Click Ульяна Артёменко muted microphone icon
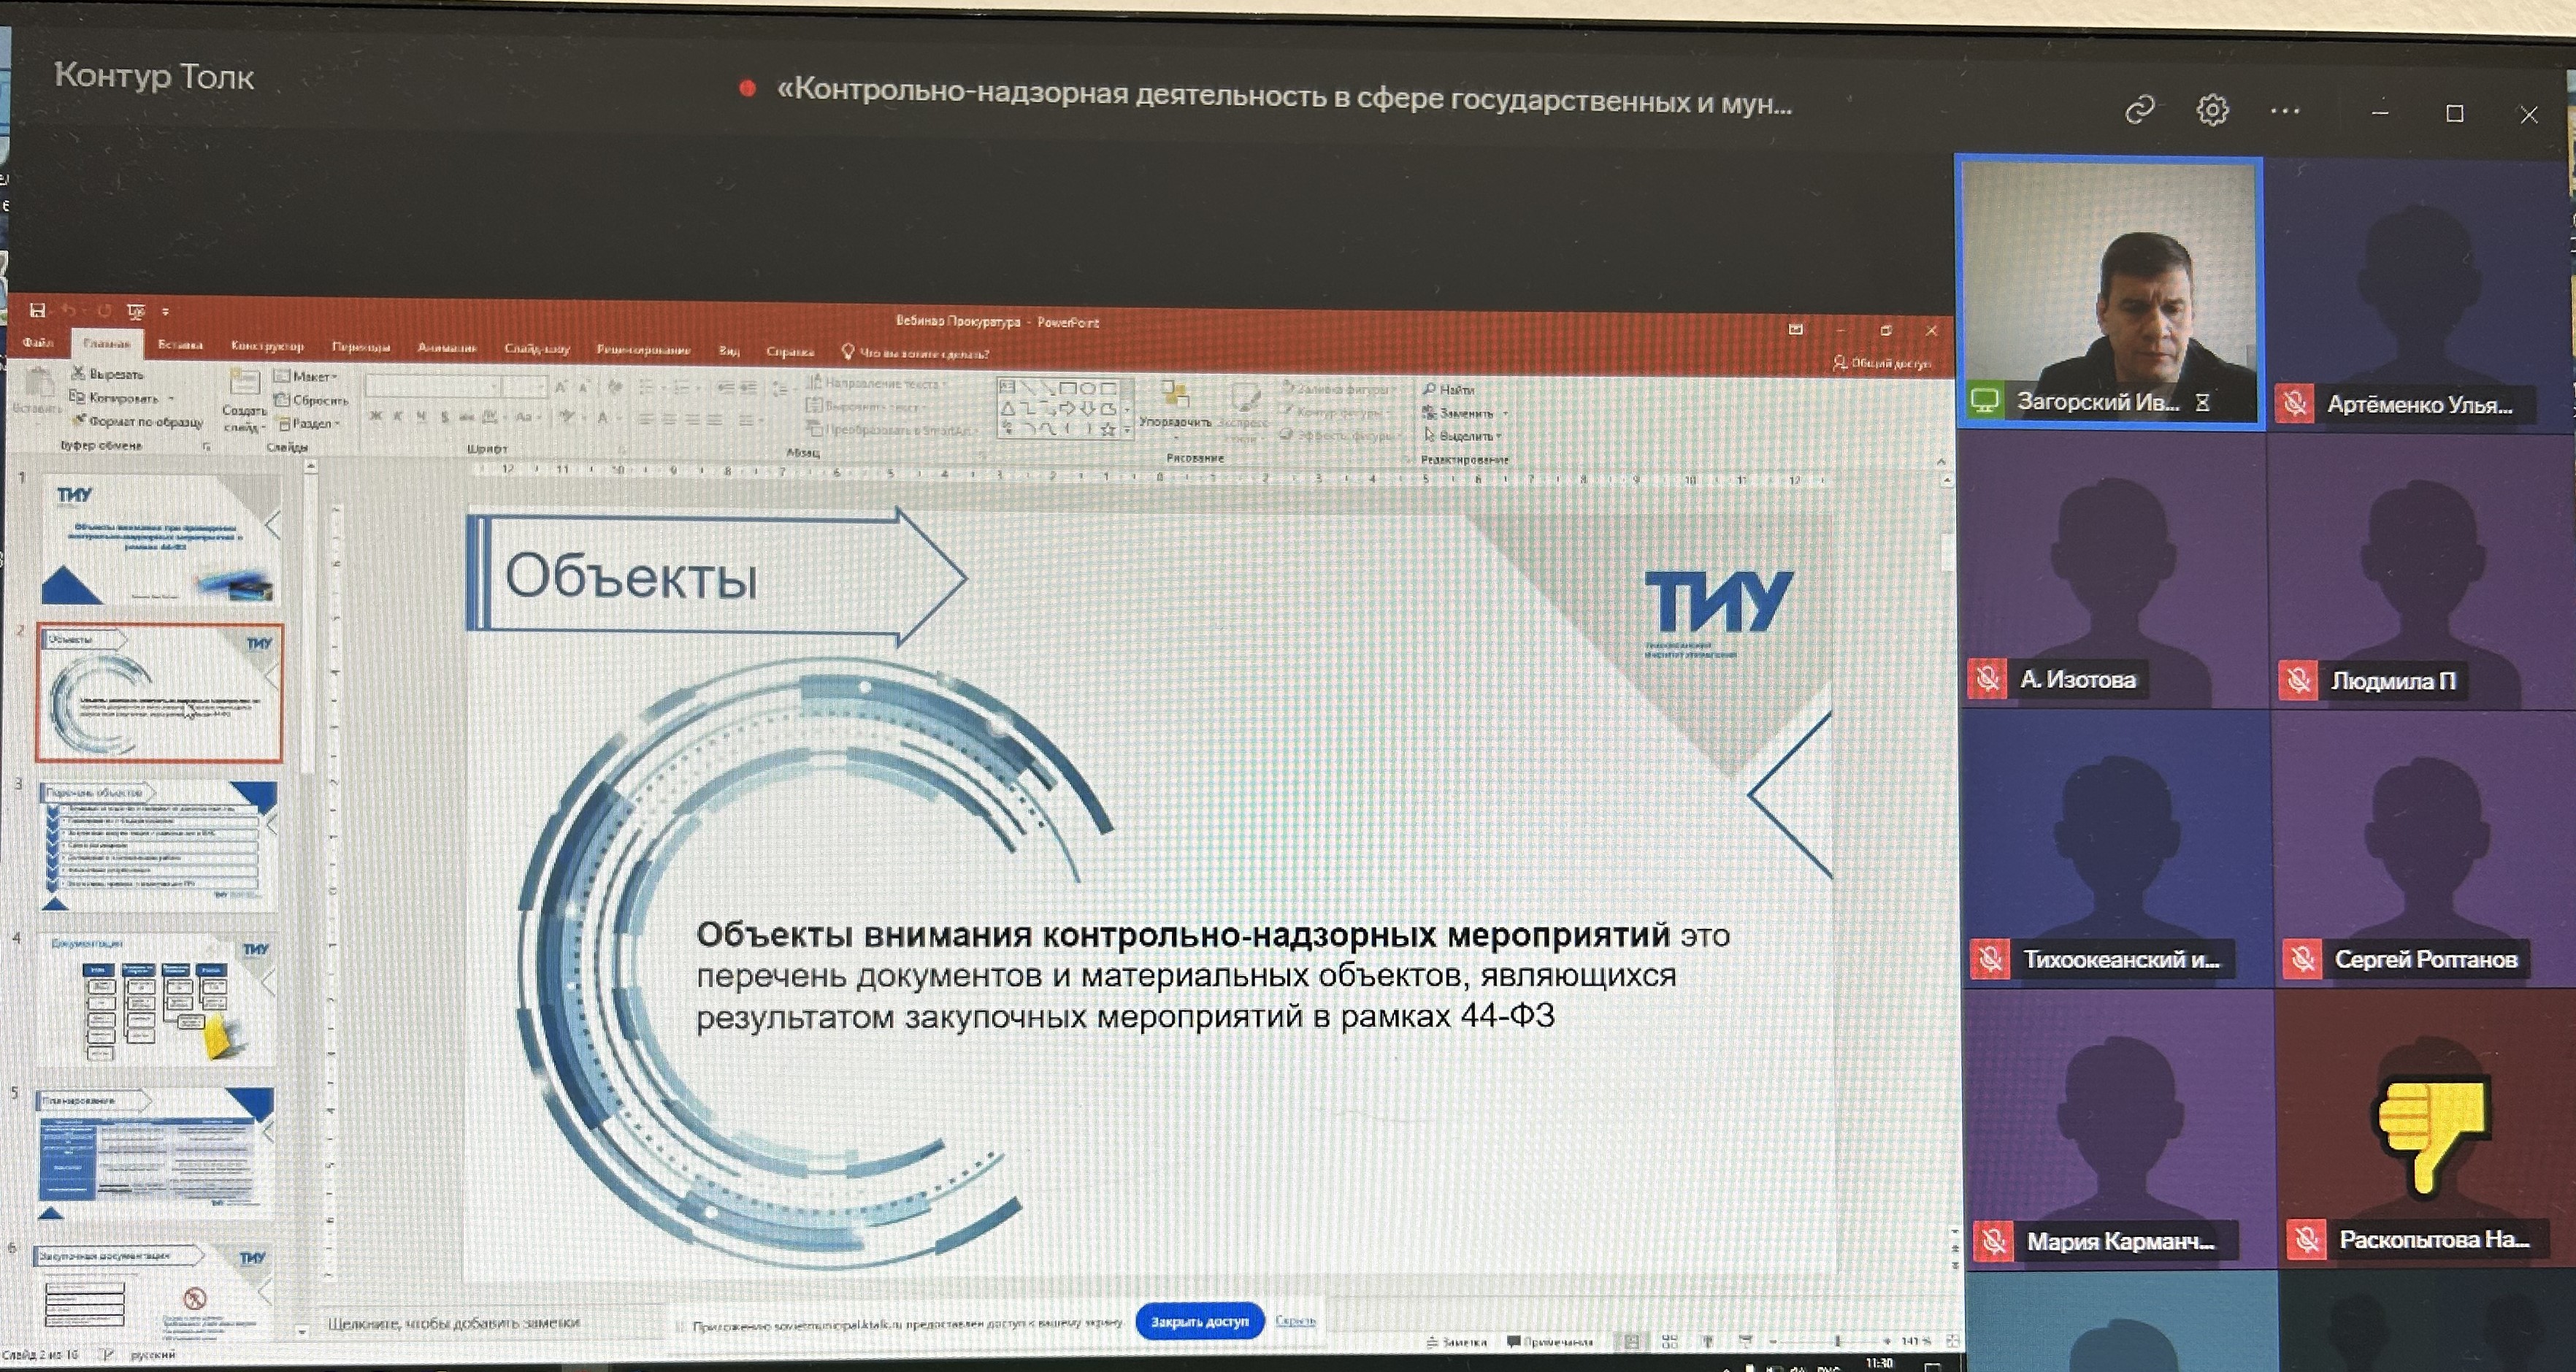The image size is (2576, 1372). point(2295,404)
